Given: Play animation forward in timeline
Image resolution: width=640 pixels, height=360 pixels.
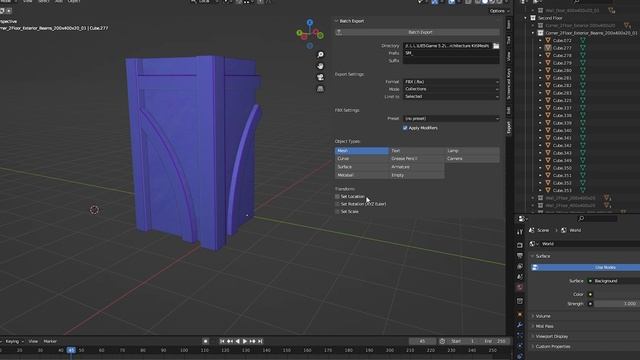Looking at the screenshot, I should (x=245, y=341).
